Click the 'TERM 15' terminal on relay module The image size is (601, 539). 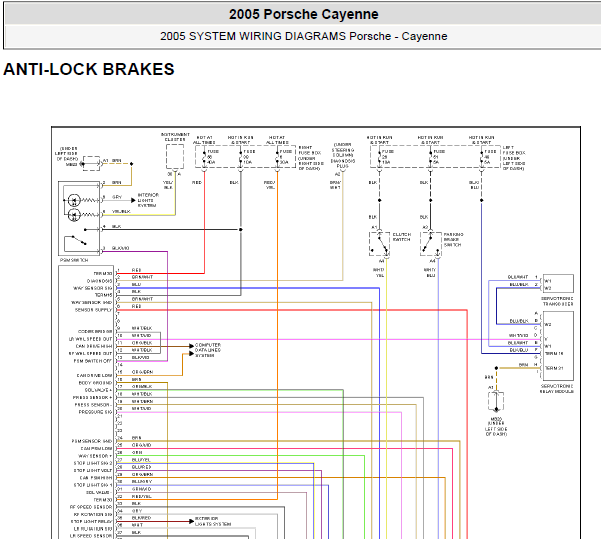[x=554, y=353]
